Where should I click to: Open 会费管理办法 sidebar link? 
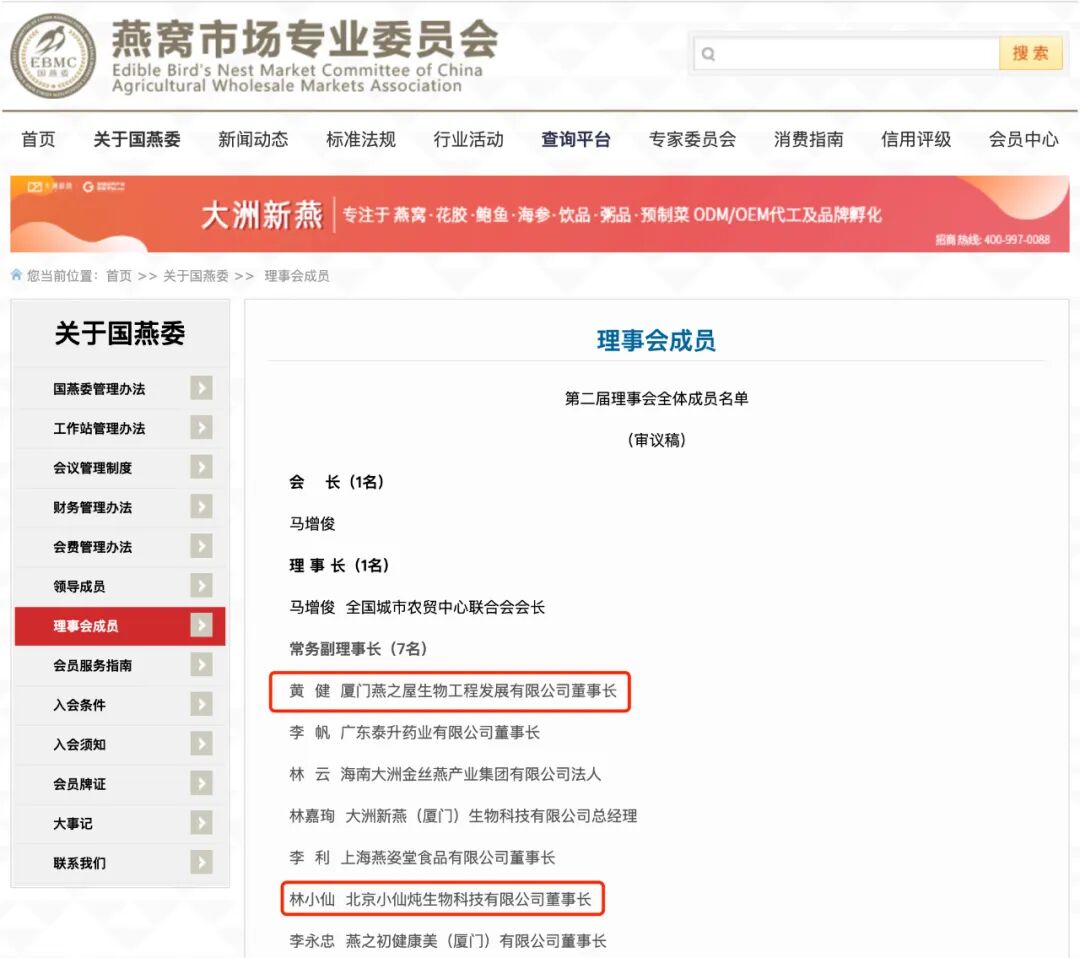tap(92, 547)
